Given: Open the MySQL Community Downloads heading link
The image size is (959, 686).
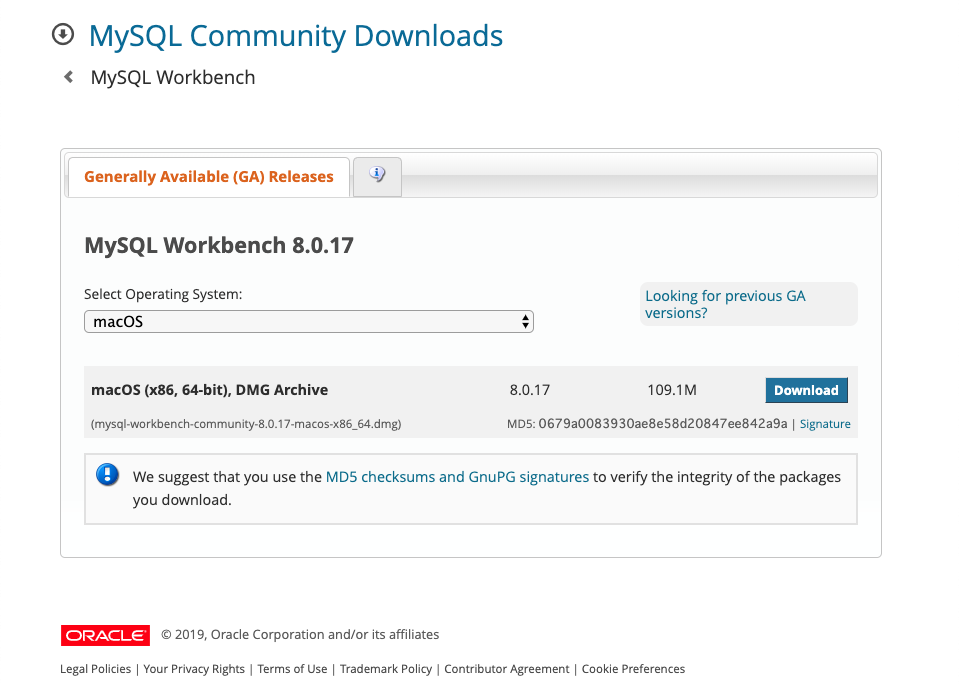Looking at the screenshot, I should [x=296, y=36].
